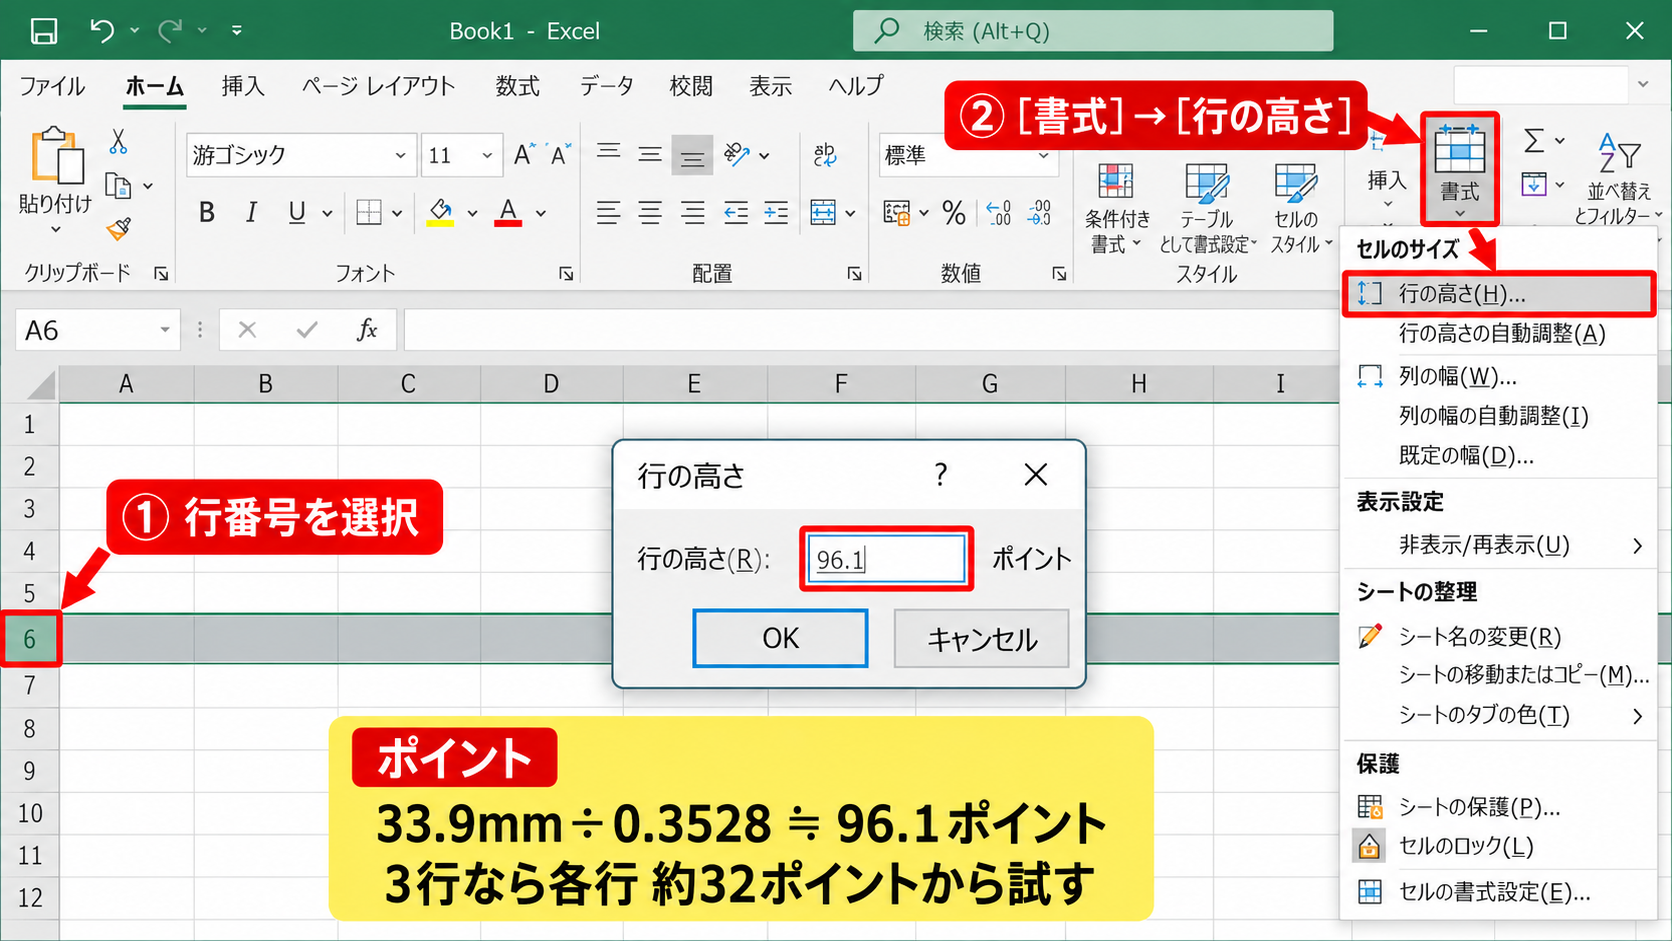This screenshot has height=941, width=1672.
Task: Open 並べ替えとフィルター sort and filter
Action: tap(1617, 178)
